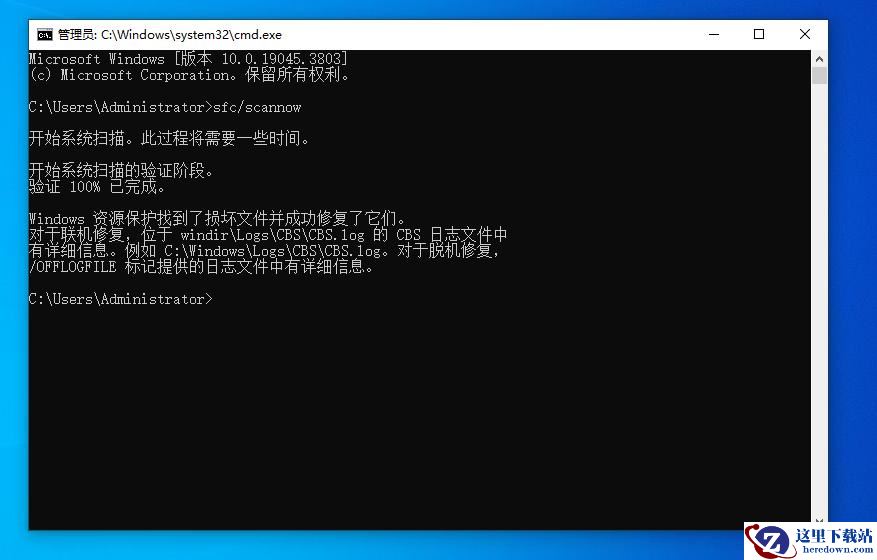Click the scrollbar up arrow

coord(819,58)
